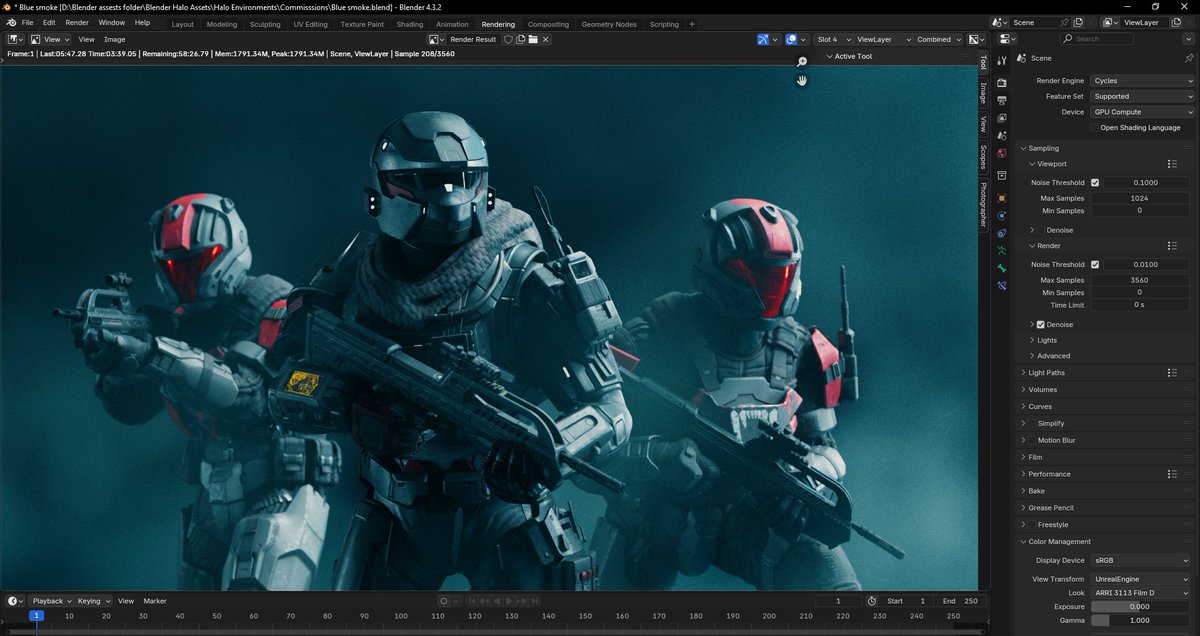The width and height of the screenshot is (1200, 636).
Task: Switch to the Shading workspace tab
Action: 410,24
